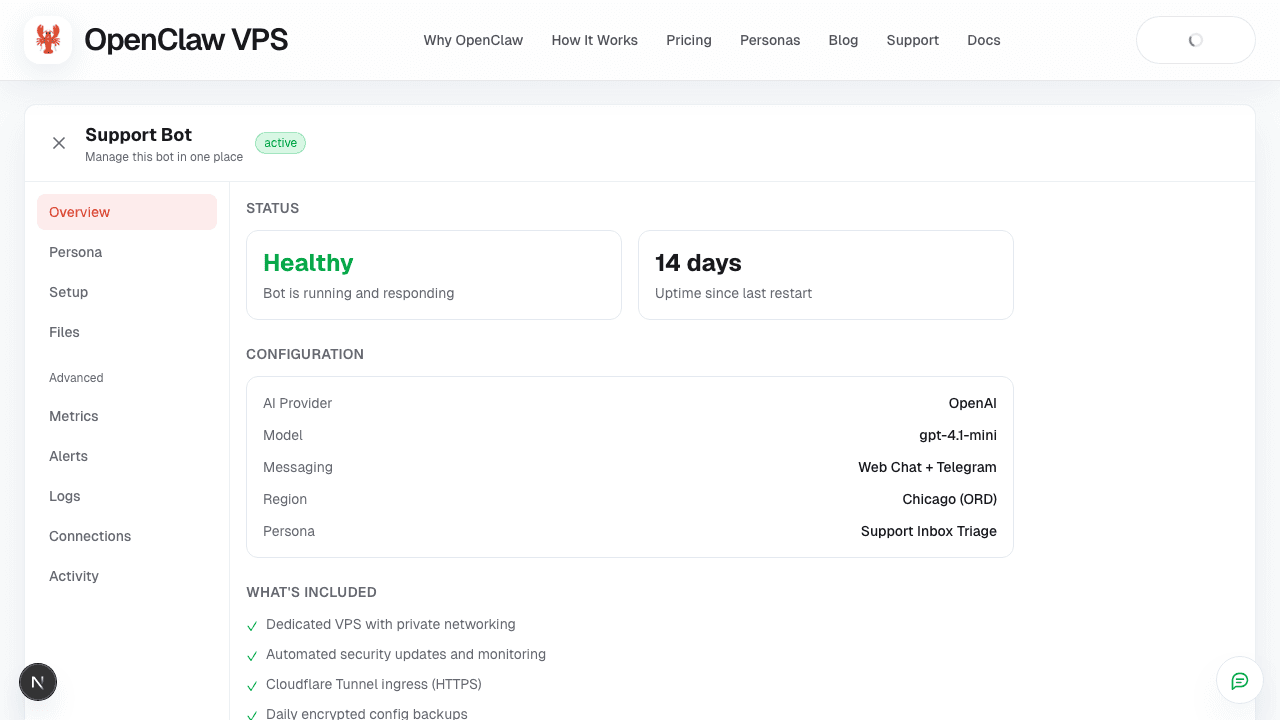Click the green "active" status badge
Viewport: 1280px width, 720px height.
point(280,142)
